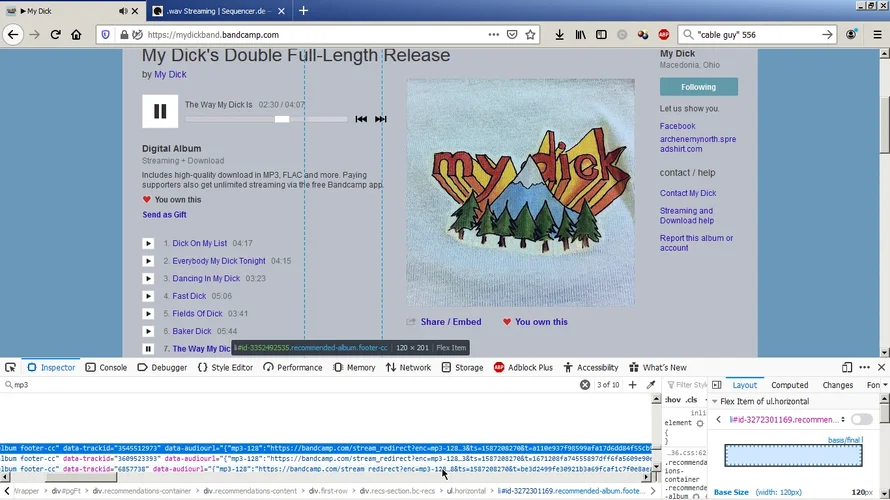Open flex item selector dropdown
This screenshot has height=500, width=890.
pyautogui.click(x=787, y=419)
